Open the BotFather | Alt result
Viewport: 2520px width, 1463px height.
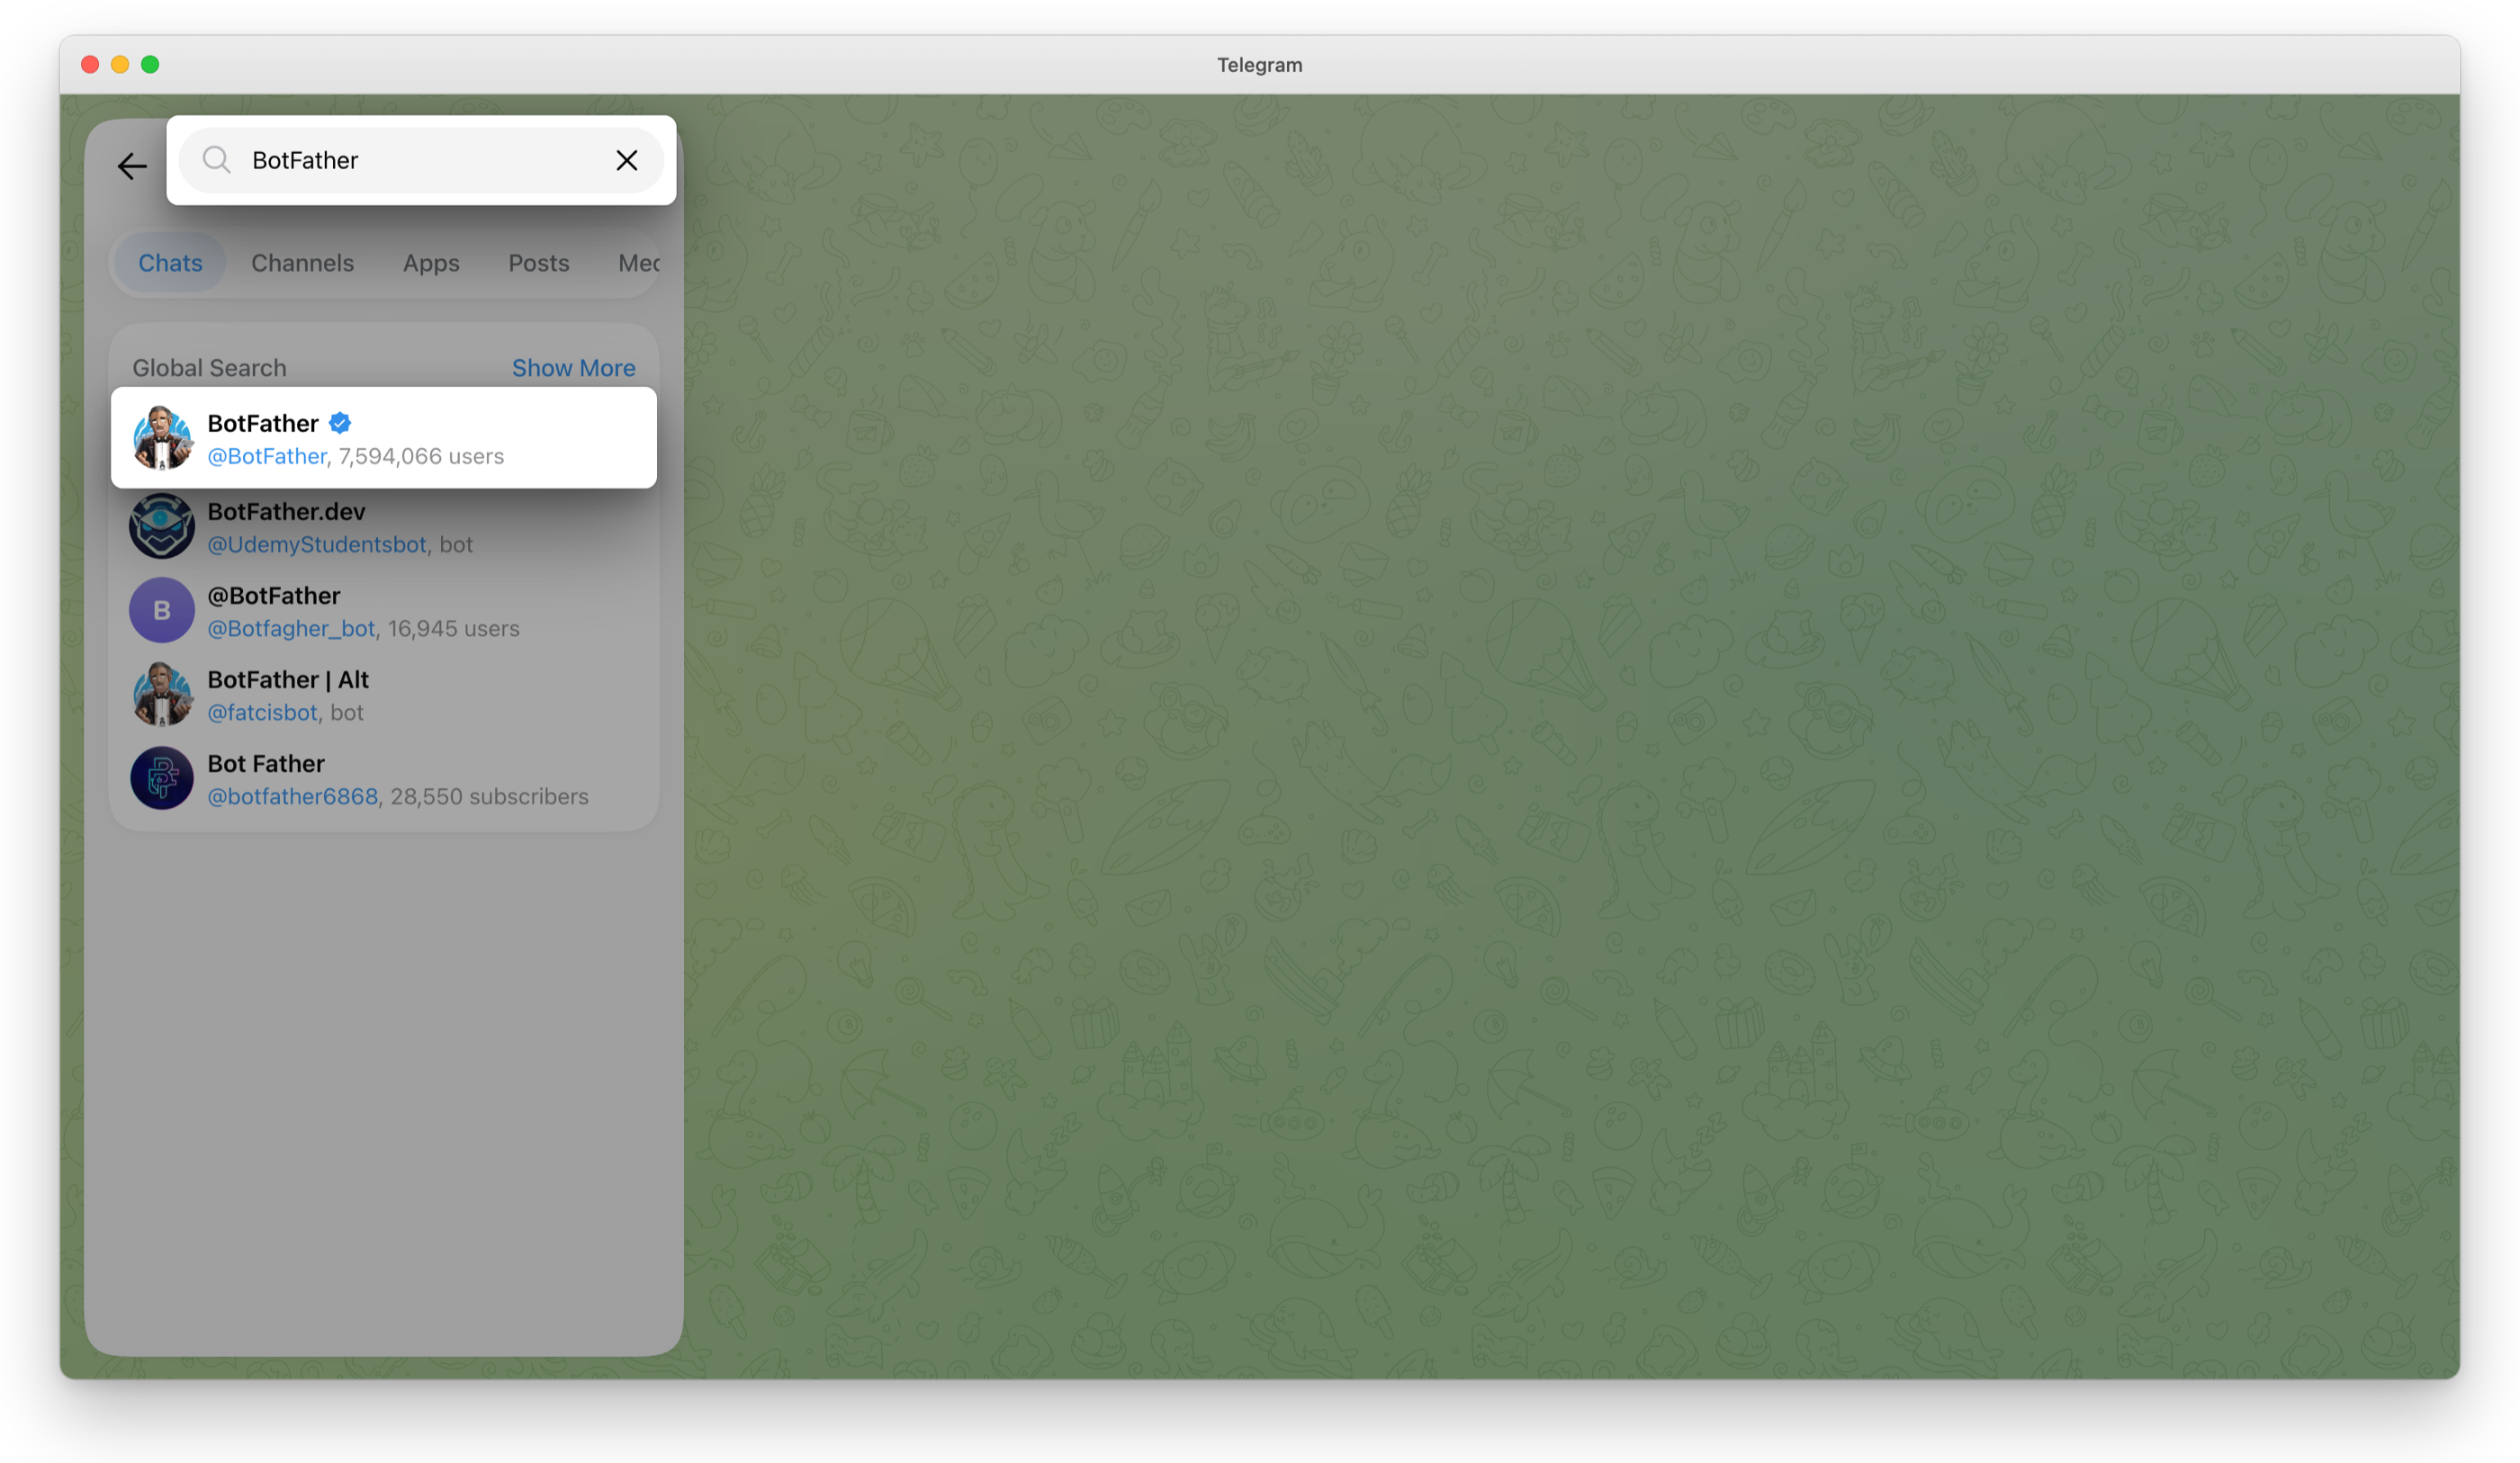[384, 695]
